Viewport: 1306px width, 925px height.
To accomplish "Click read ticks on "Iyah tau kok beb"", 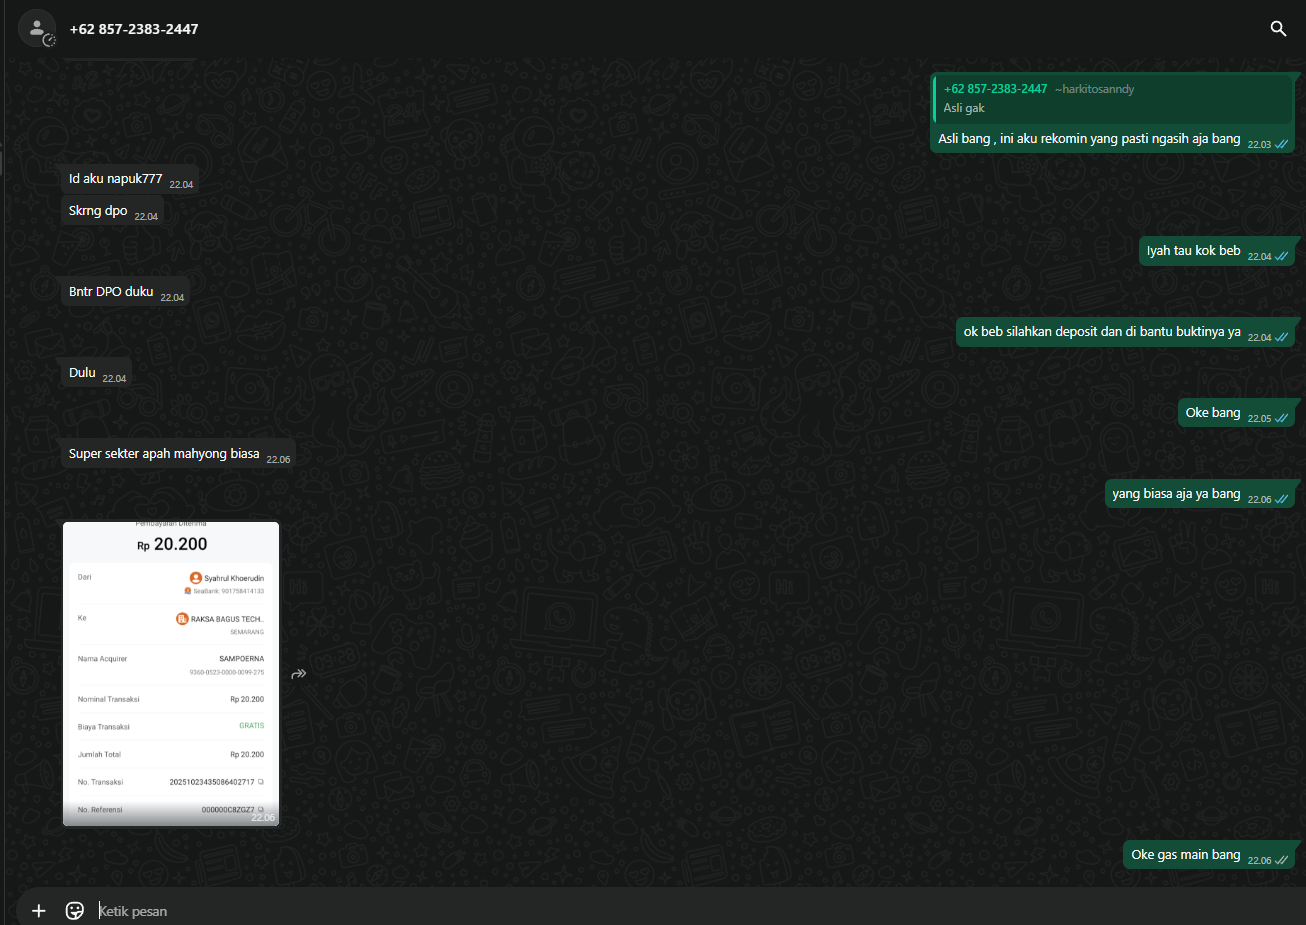I will 1281,256.
